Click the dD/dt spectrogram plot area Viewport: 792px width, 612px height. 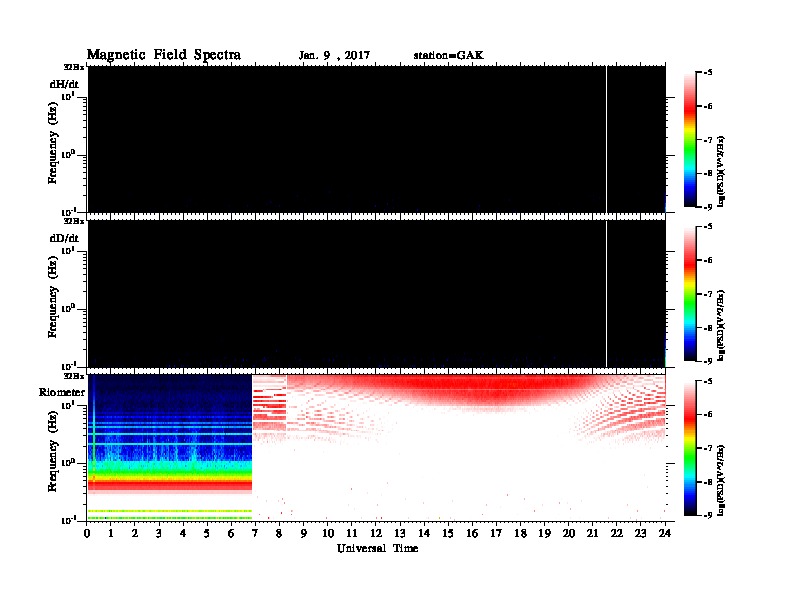[376, 294]
